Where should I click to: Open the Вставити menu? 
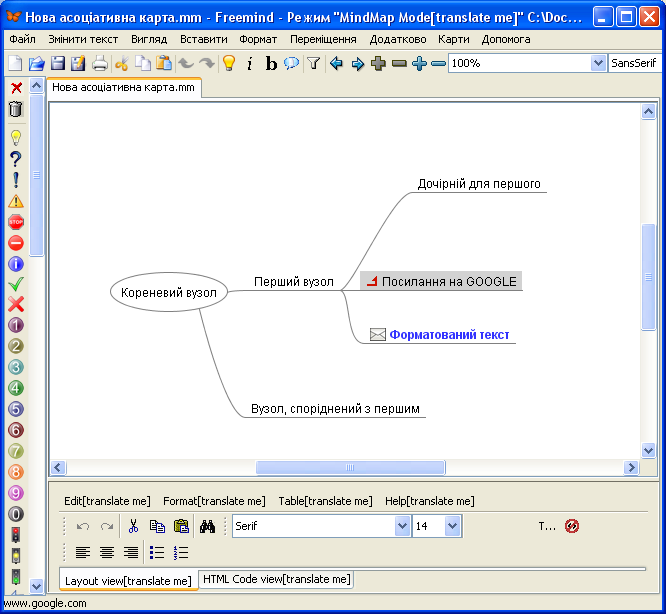point(204,39)
